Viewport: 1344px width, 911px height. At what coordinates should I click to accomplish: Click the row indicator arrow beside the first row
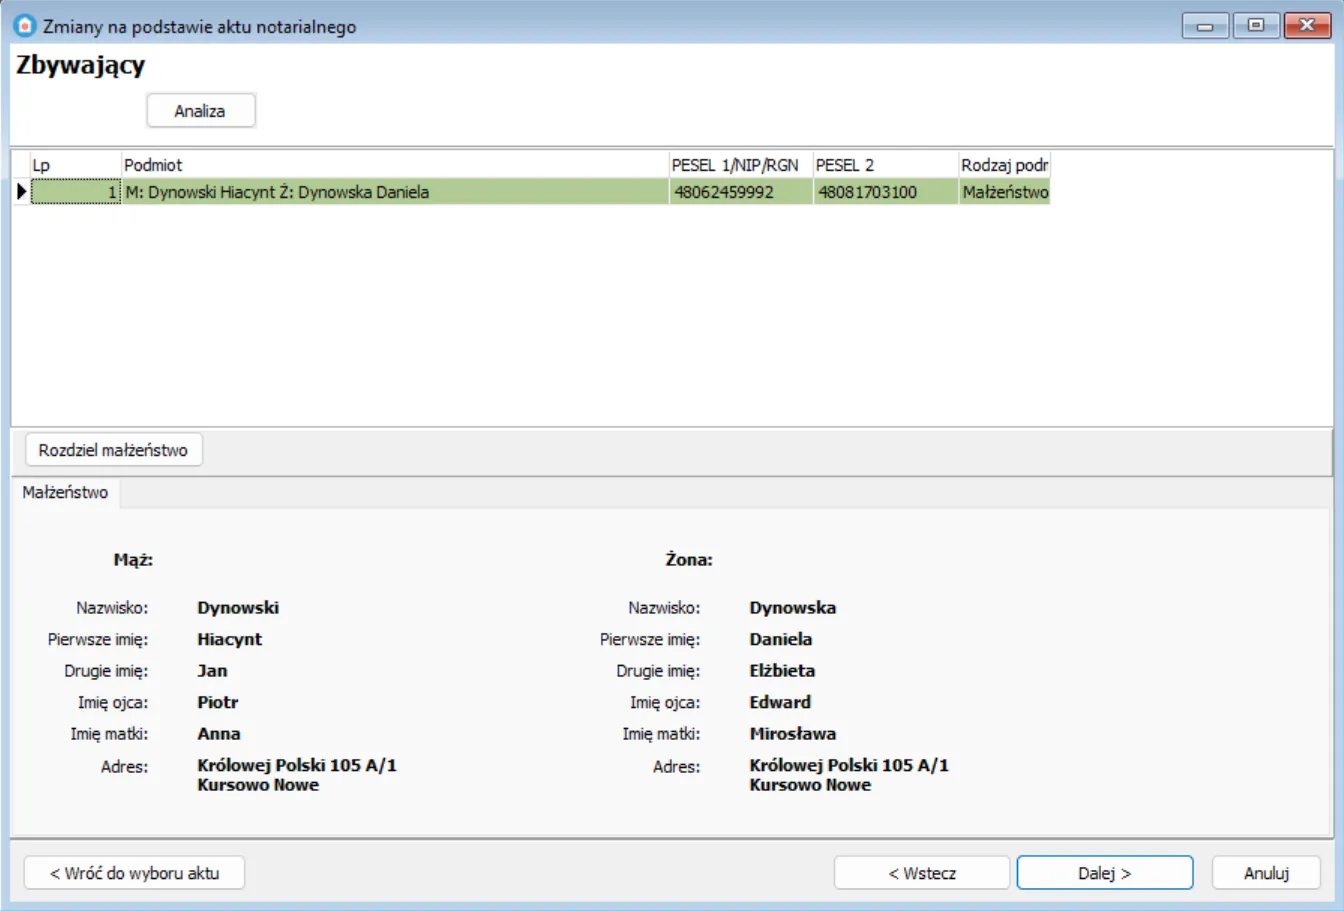click(x=21, y=192)
